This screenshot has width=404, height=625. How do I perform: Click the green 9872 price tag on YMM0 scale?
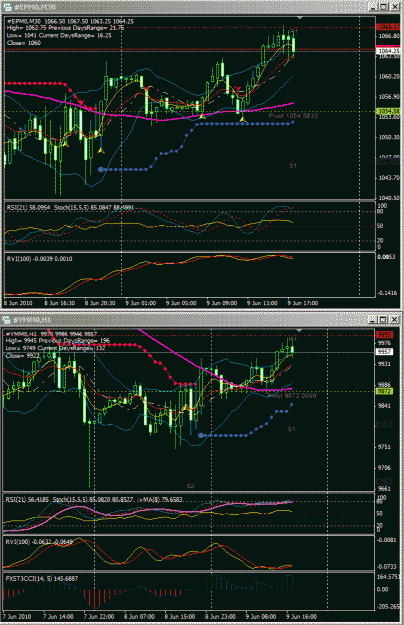[384, 391]
